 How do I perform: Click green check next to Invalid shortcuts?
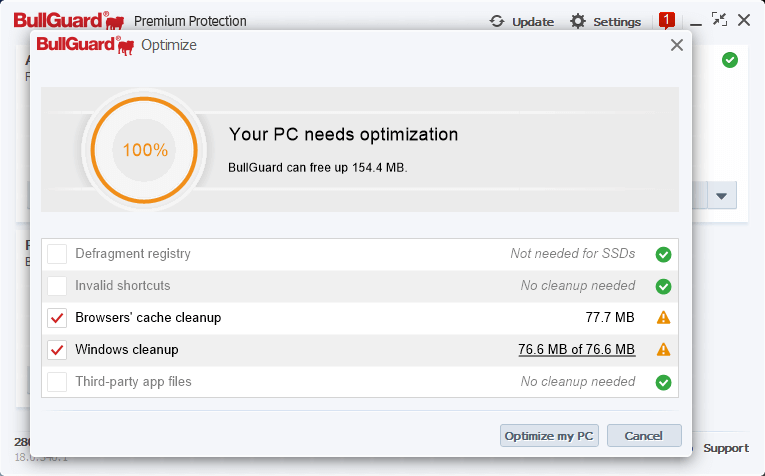pyautogui.click(x=663, y=286)
